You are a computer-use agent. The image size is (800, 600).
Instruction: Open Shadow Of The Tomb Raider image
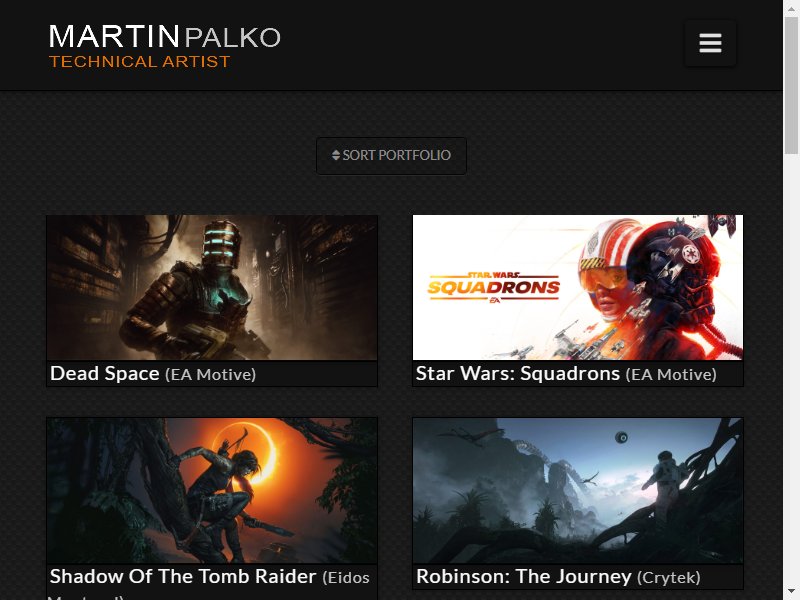coord(212,491)
